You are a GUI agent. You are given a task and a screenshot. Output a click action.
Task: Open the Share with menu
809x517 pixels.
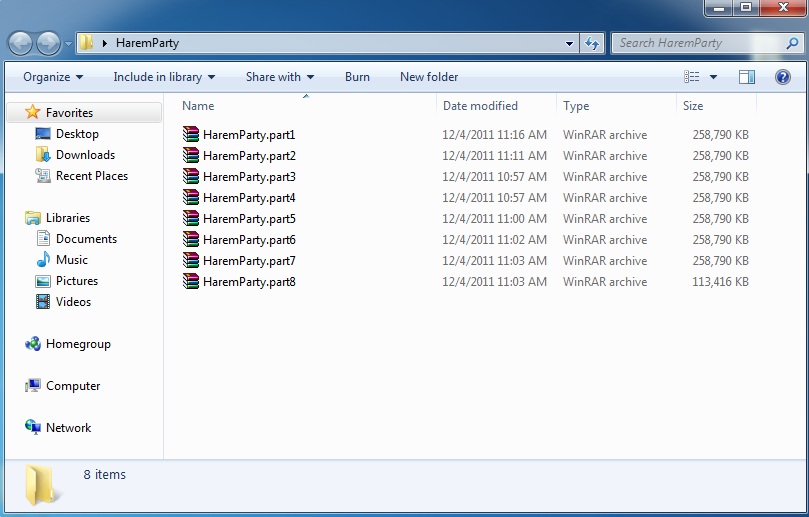280,77
